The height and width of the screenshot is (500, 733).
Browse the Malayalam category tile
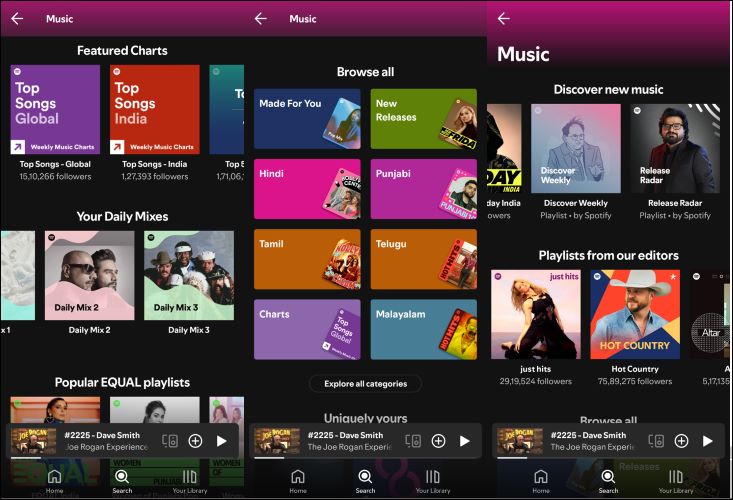click(424, 329)
